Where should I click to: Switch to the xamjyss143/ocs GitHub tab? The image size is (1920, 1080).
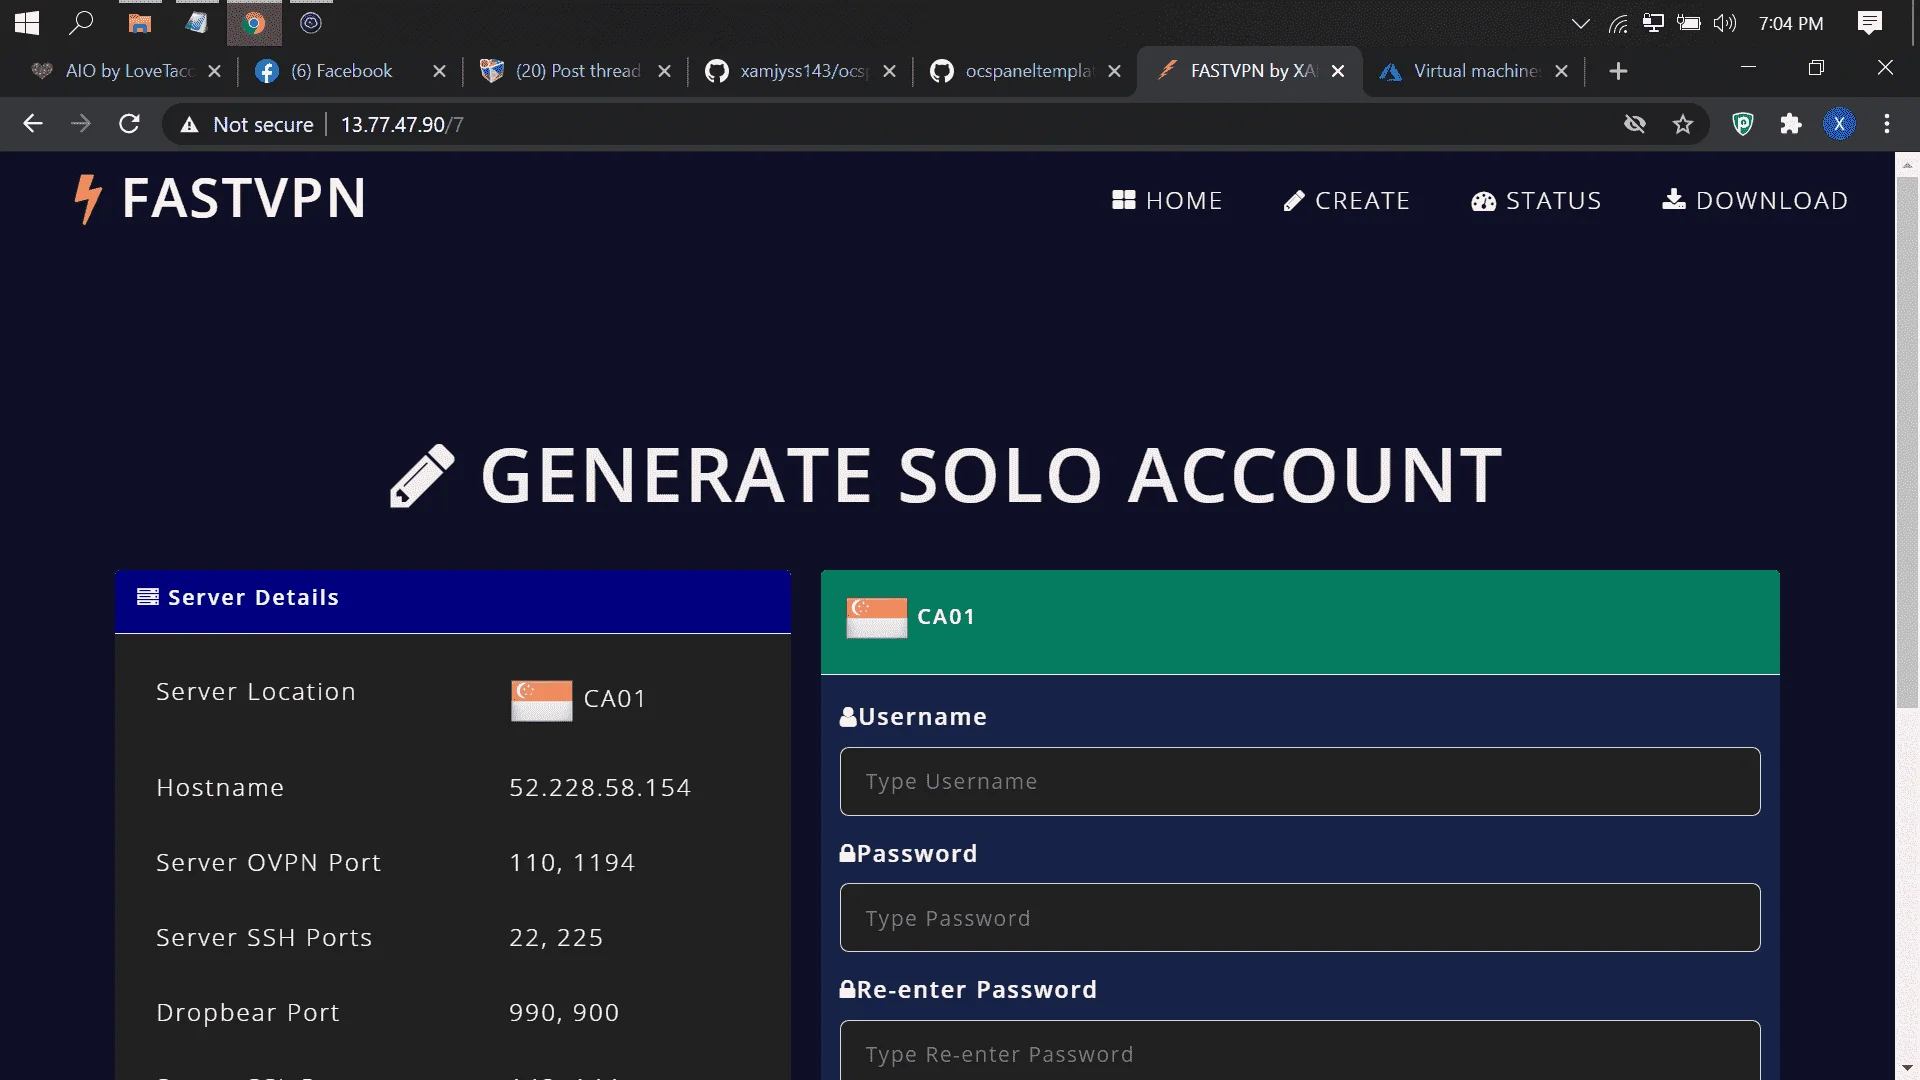[790, 71]
